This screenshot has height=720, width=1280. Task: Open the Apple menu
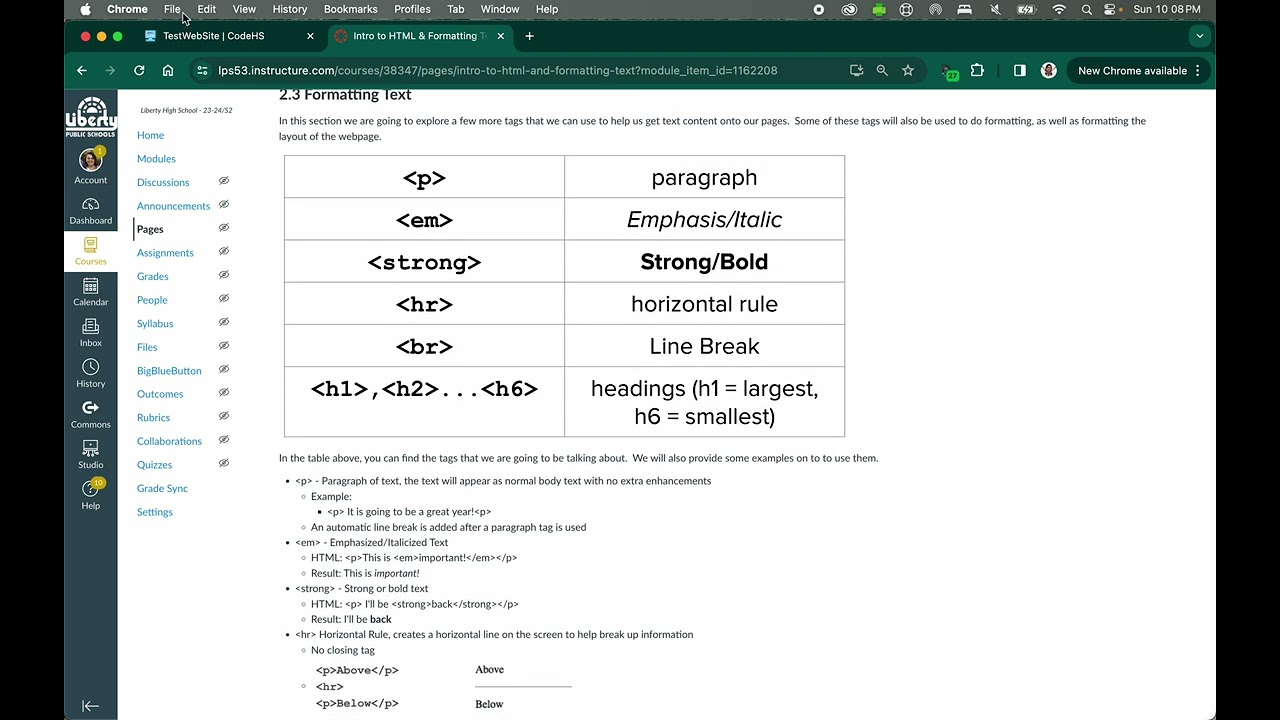(x=85, y=9)
